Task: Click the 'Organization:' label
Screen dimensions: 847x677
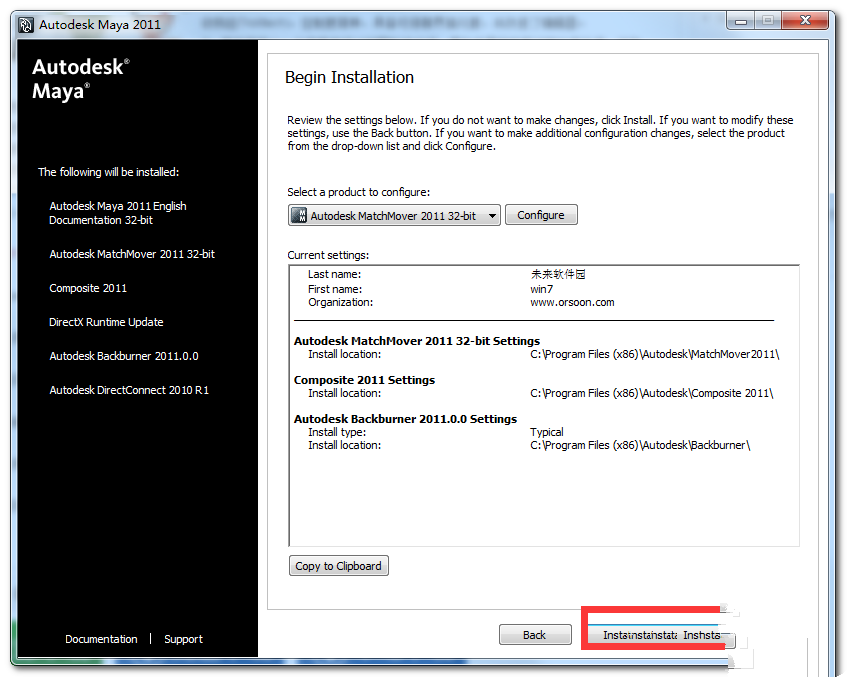Action: point(340,302)
